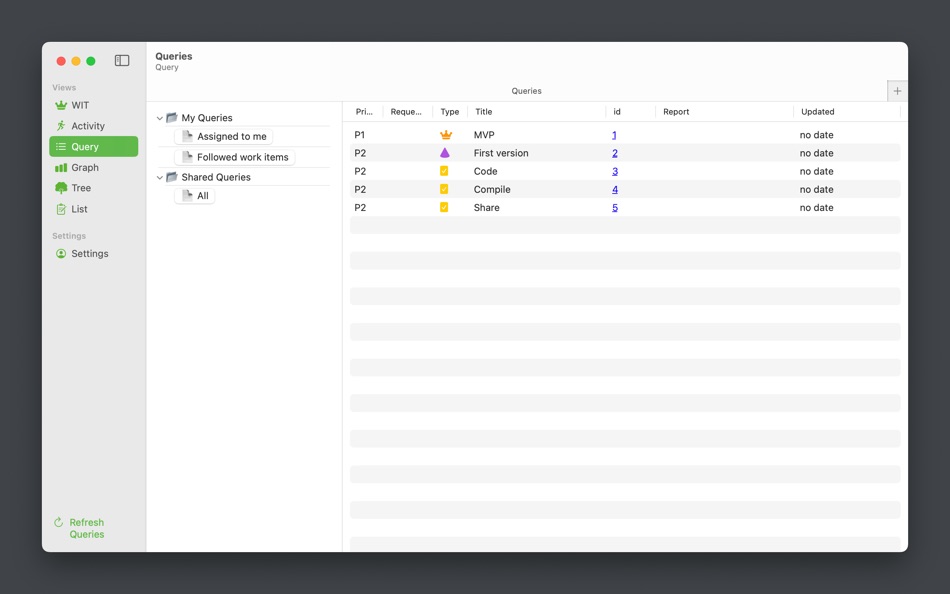950x594 pixels.
Task: Click Refresh Queries text button
Action: (x=87, y=528)
